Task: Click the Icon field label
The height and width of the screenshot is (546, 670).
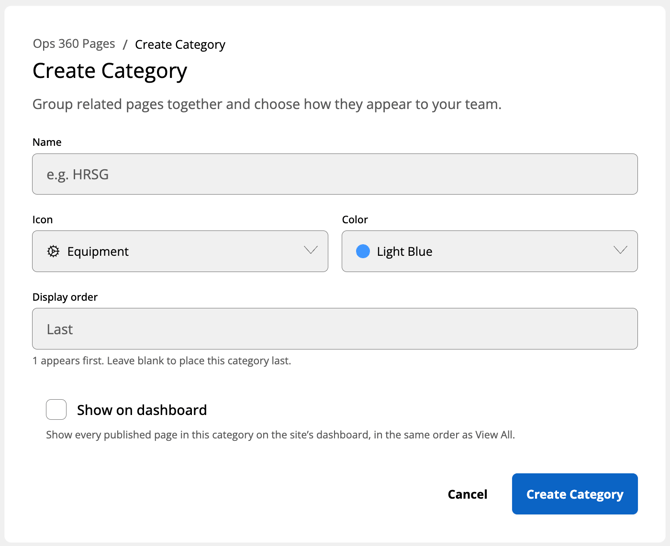Action: pyautogui.click(x=43, y=220)
